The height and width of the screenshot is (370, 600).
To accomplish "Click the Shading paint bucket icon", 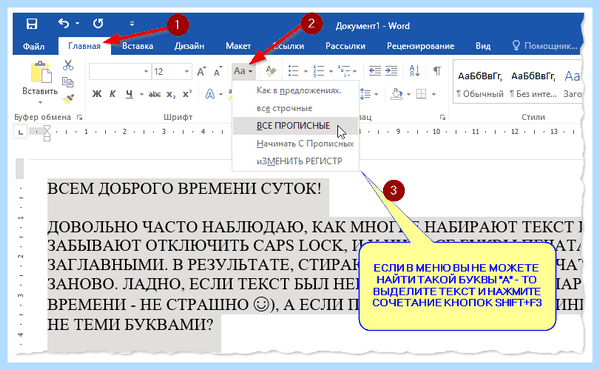I will tap(397, 94).
